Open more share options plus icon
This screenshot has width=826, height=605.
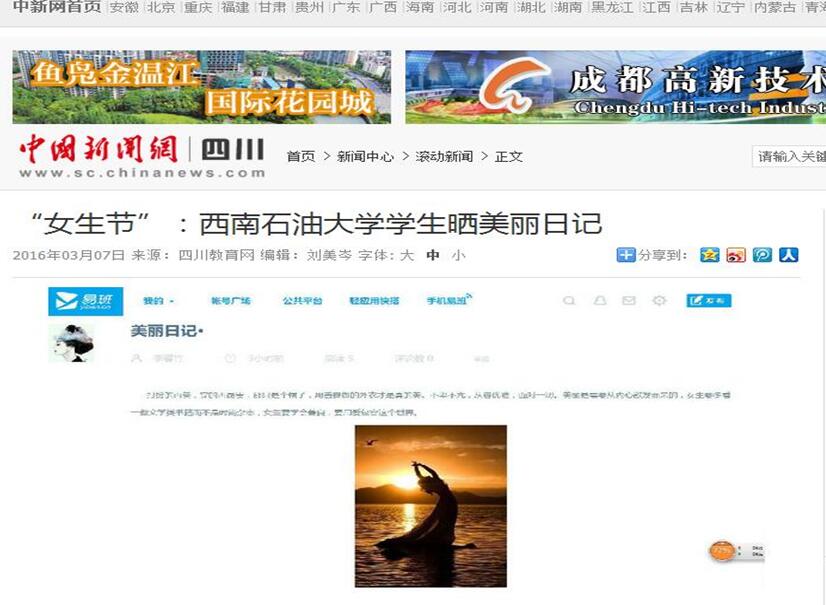[626, 255]
